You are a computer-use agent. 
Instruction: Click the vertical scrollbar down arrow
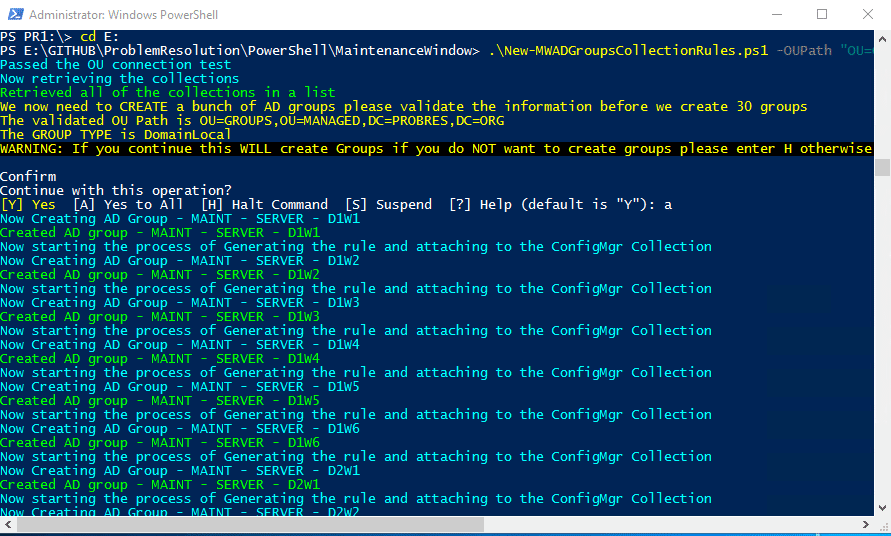882,508
